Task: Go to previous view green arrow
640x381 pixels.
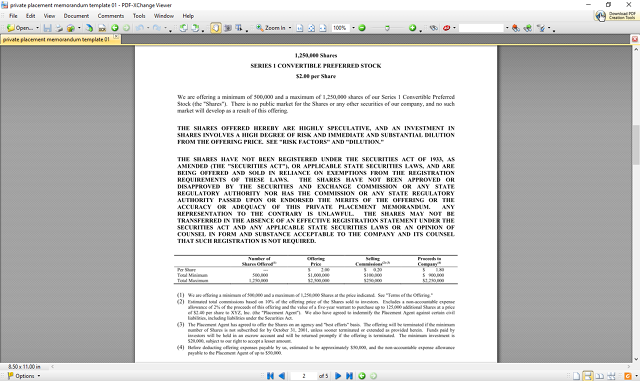Action: coord(115,28)
